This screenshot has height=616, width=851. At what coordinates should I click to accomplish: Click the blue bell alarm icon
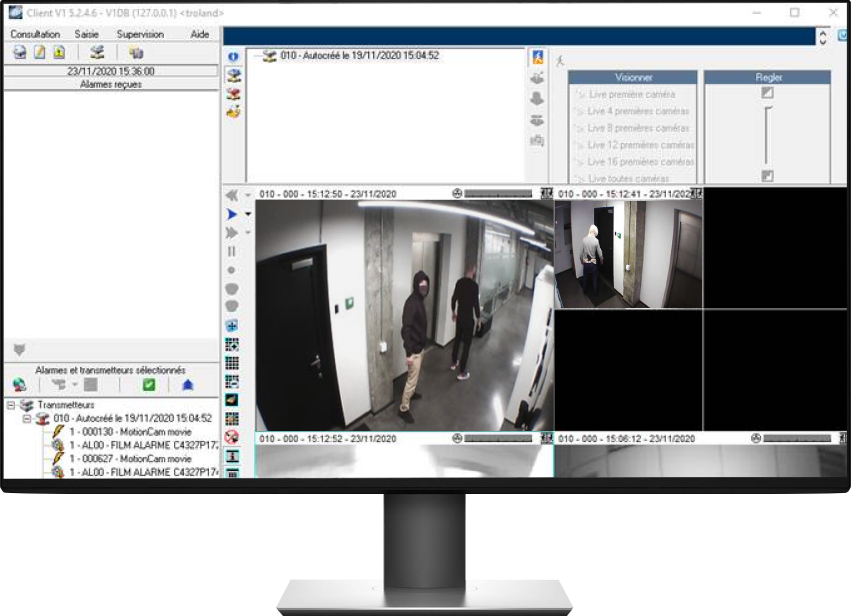(x=188, y=385)
